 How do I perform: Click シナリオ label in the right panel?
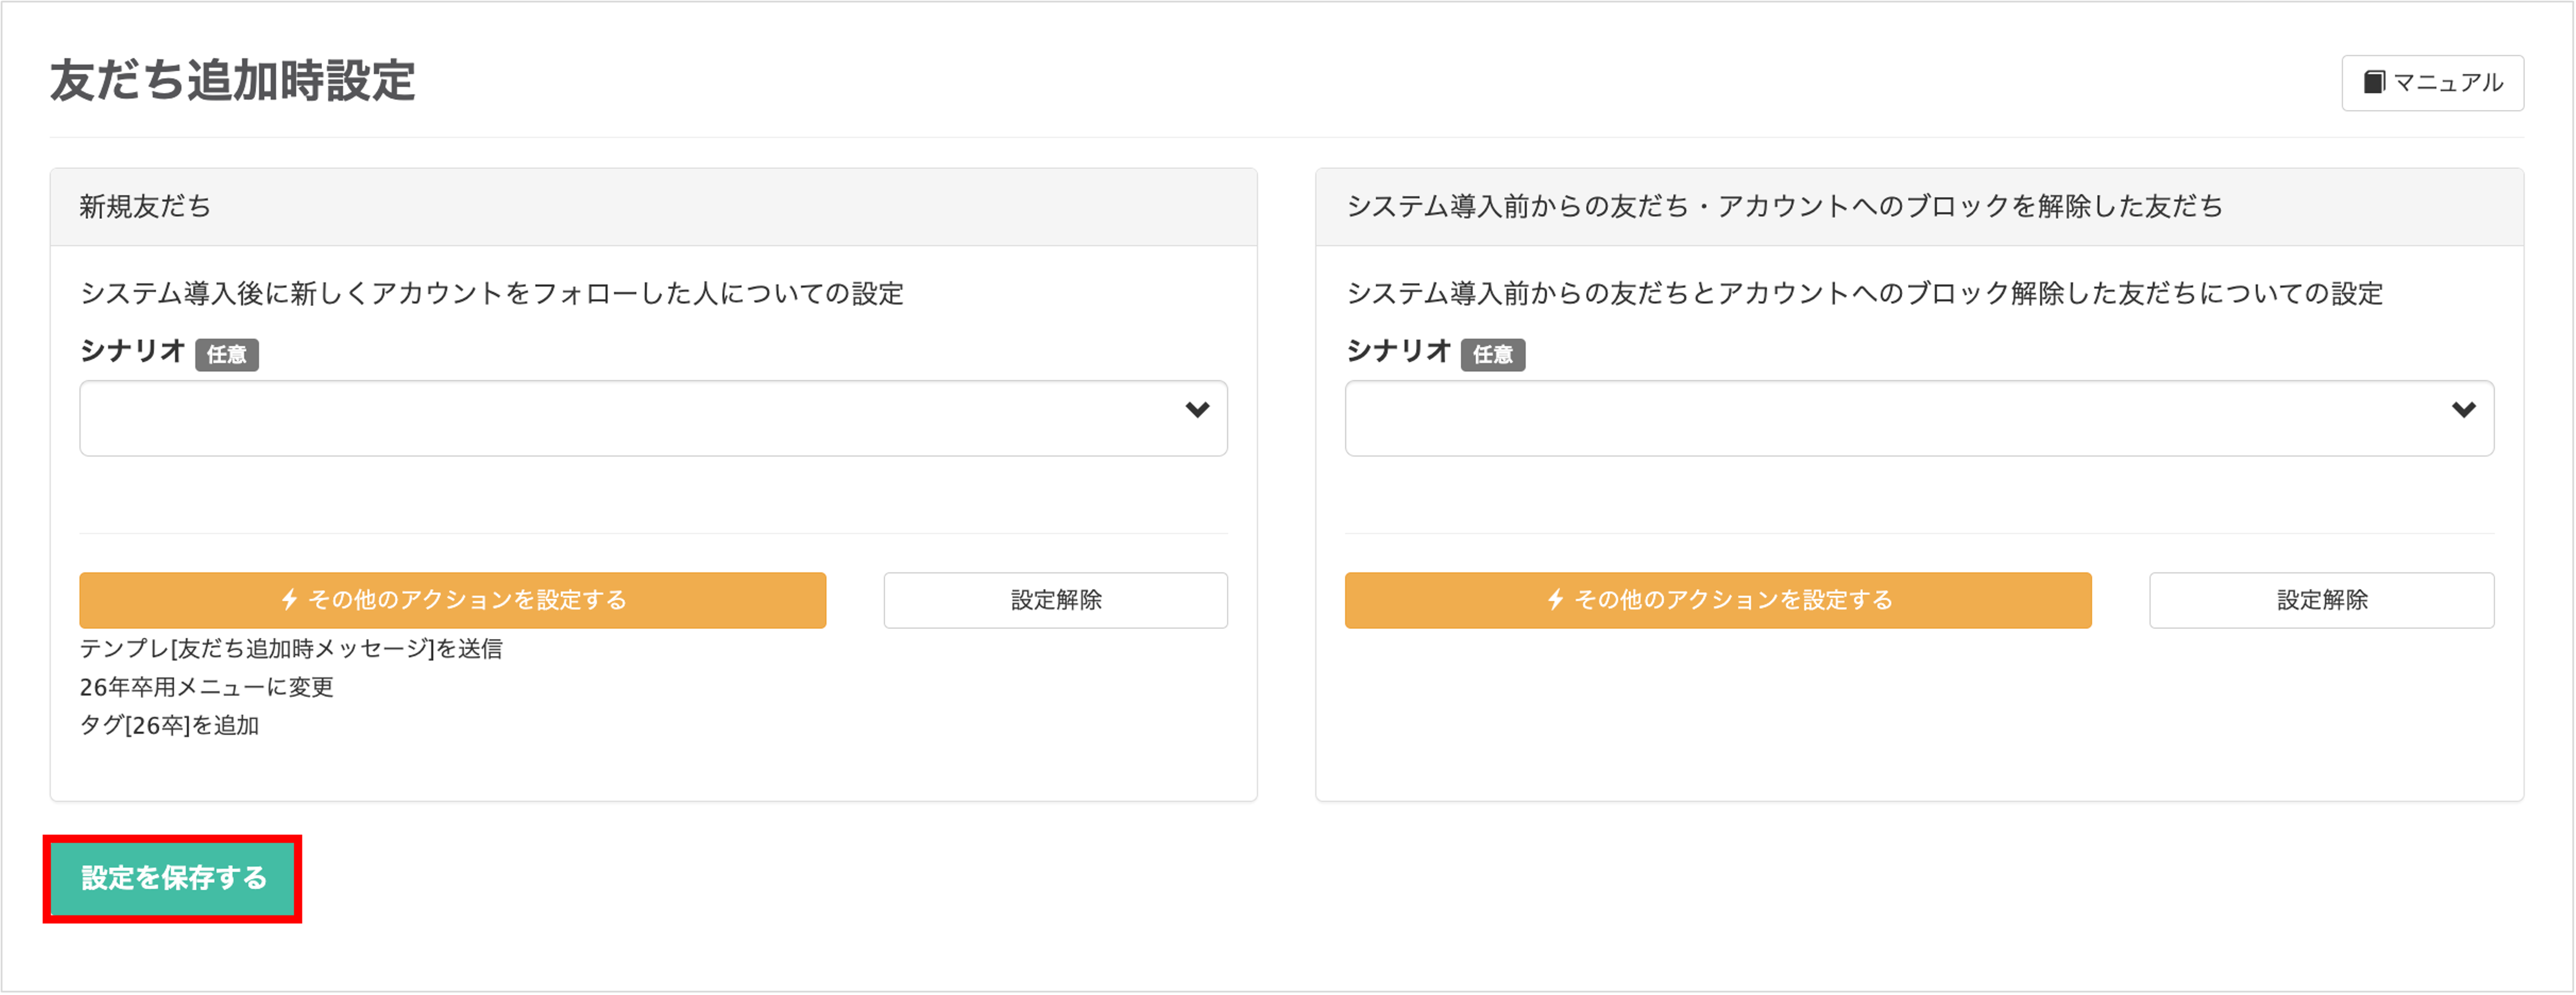1399,352
